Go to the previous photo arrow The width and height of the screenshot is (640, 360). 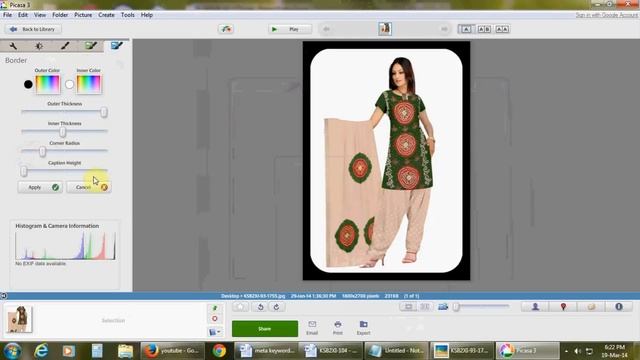(326, 29)
